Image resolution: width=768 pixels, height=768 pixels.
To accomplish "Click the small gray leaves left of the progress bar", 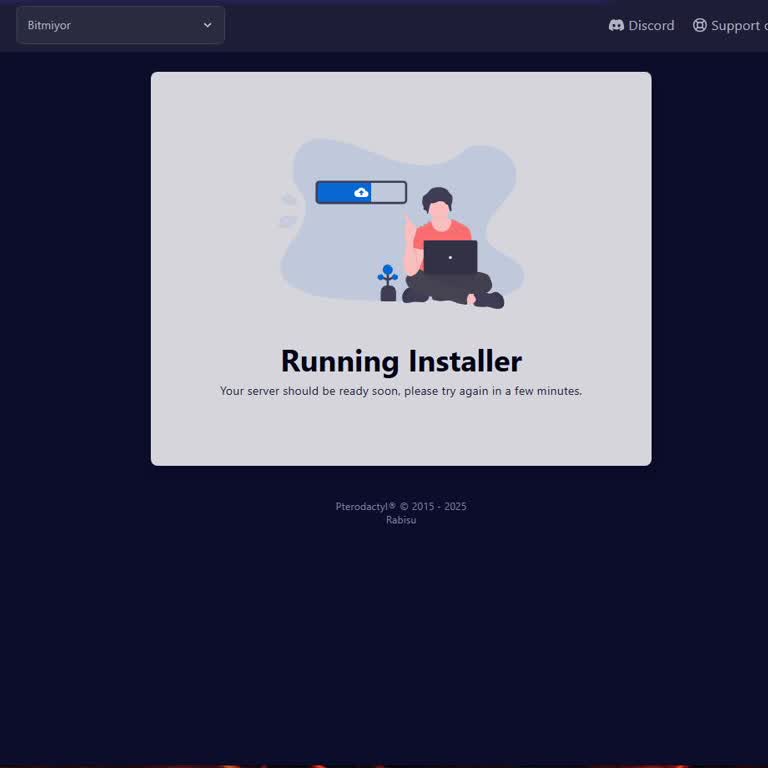I will click(x=288, y=210).
